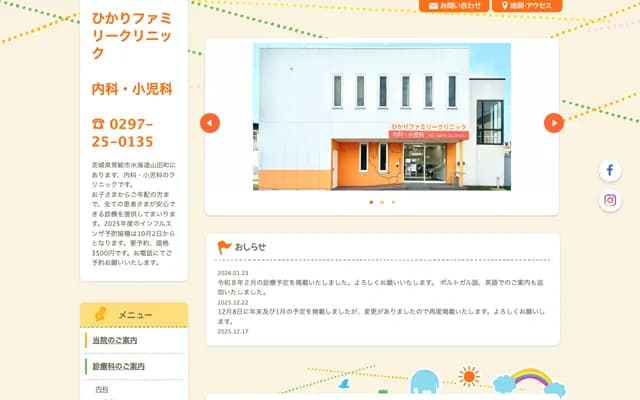Open the お問い合わせ contact button
The height and width of the screenshot is (400, 640).
[453, 5]
